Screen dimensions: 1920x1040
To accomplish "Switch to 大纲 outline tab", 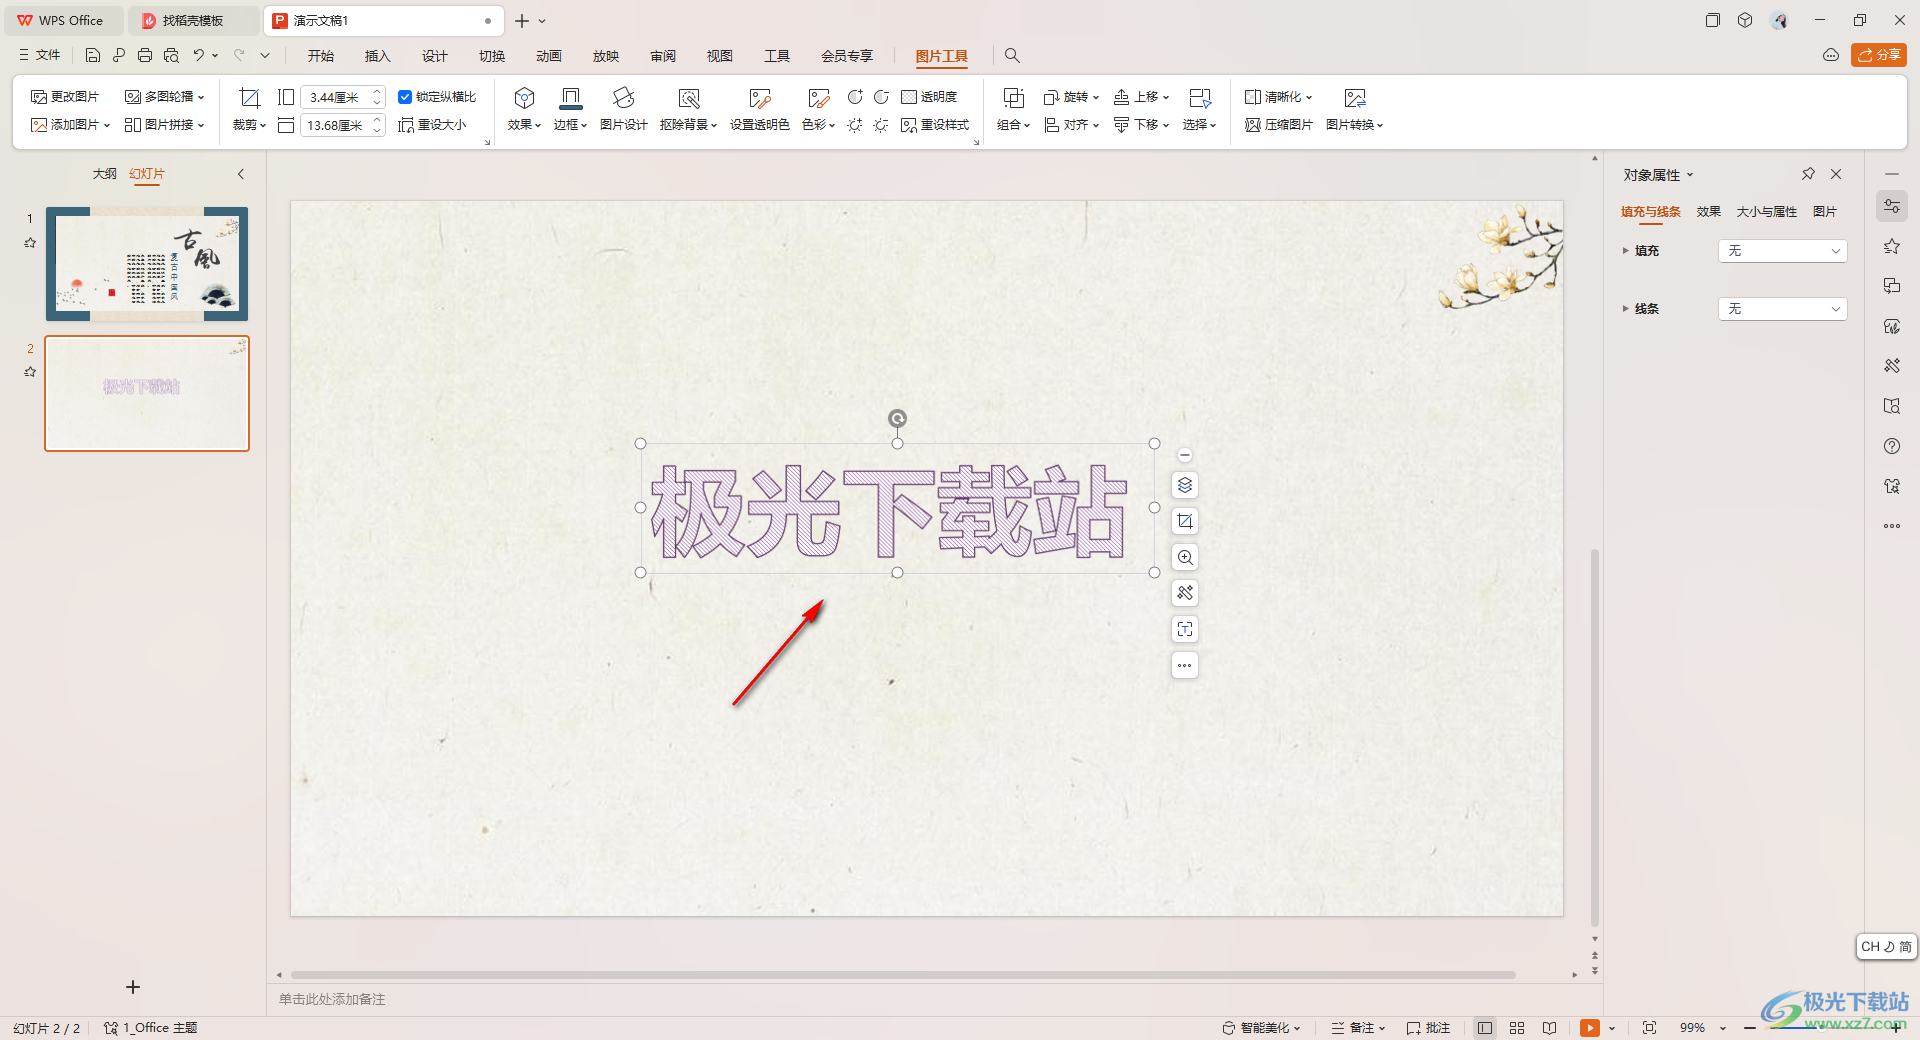I will pos(105,174).
